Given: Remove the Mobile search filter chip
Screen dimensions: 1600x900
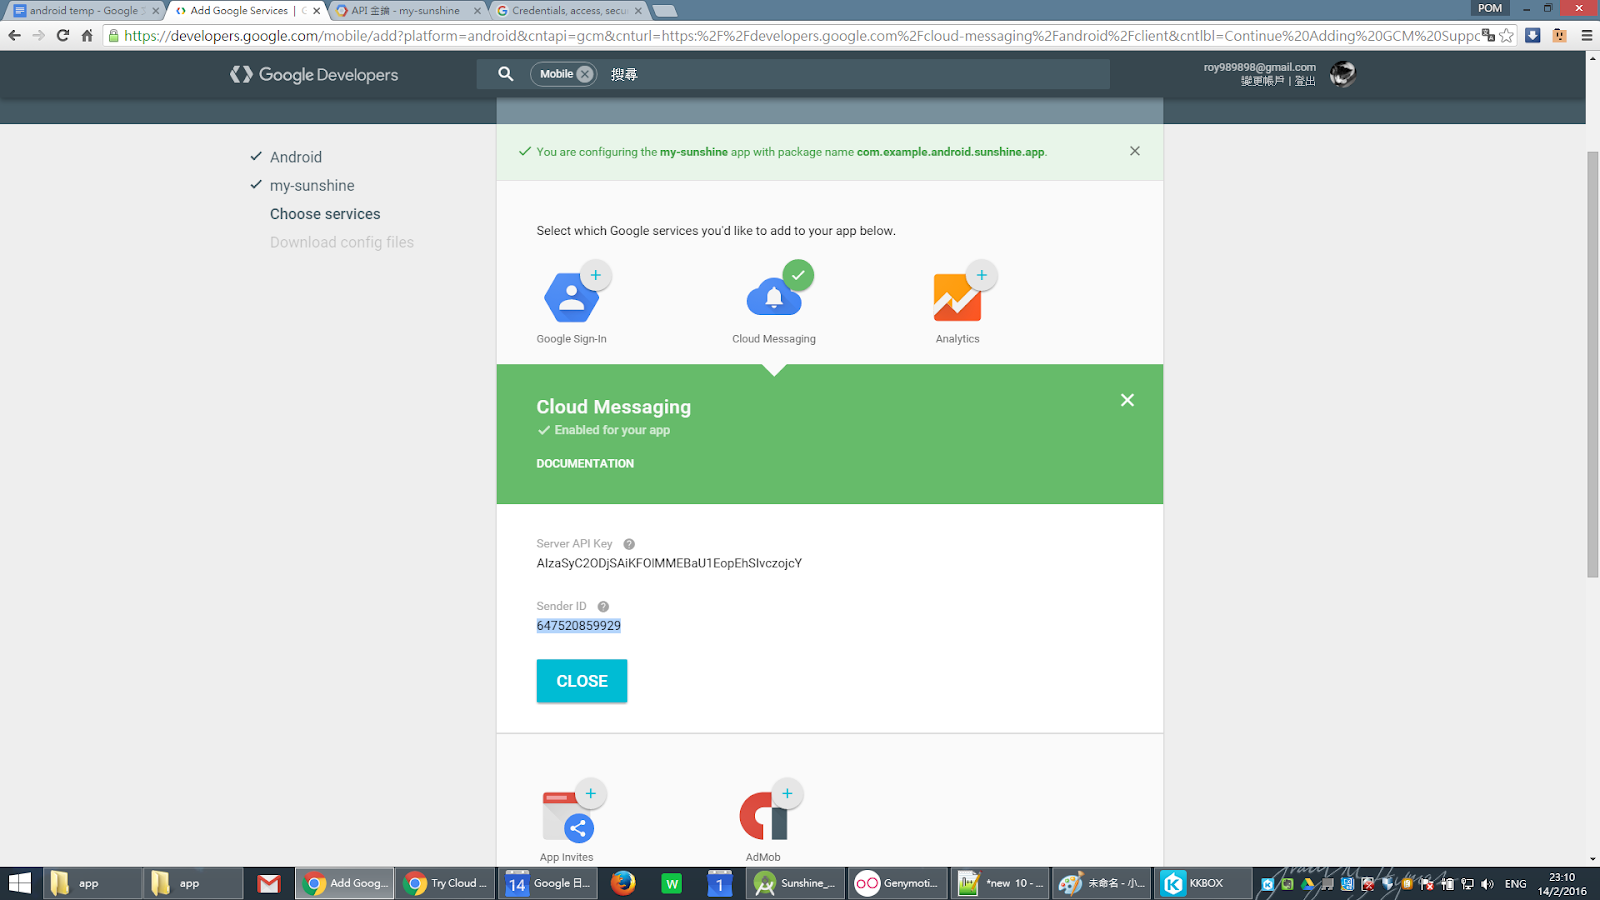Looking at the screenshot, I should [585, 74].
